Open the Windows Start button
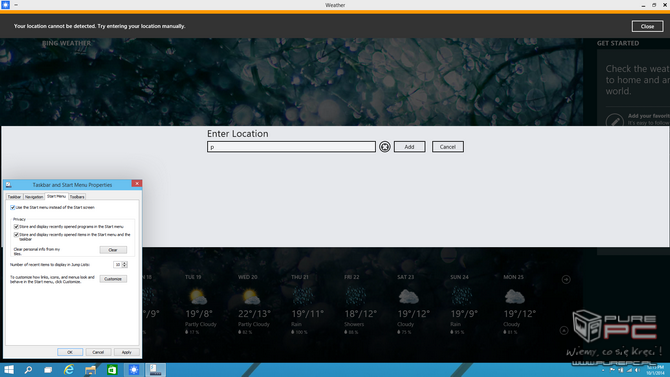The width and height of the screenshot is (670, 377). click(9, 370)
